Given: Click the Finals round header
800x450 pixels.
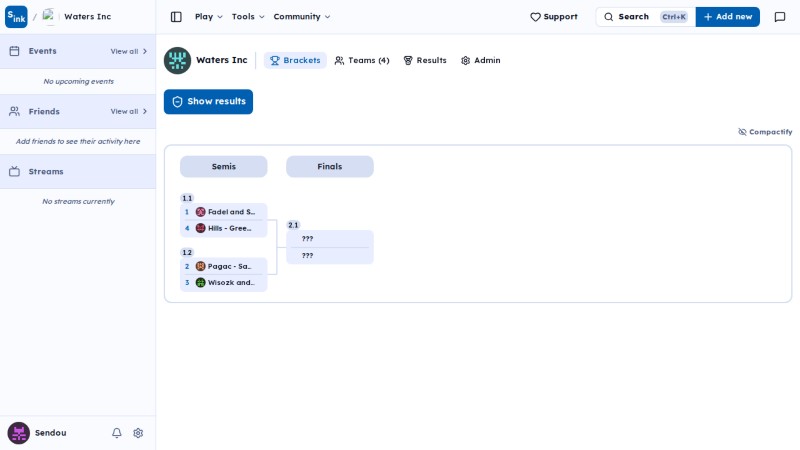Looking at the screenshot, I should tap(330, 166).
